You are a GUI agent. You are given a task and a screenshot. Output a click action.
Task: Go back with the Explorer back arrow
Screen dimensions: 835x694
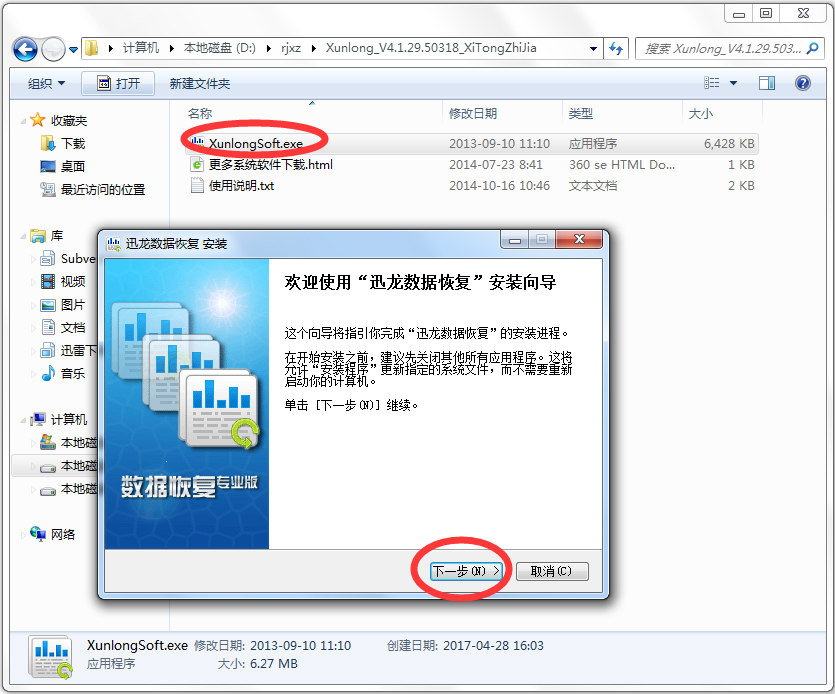tap(26, 50)
